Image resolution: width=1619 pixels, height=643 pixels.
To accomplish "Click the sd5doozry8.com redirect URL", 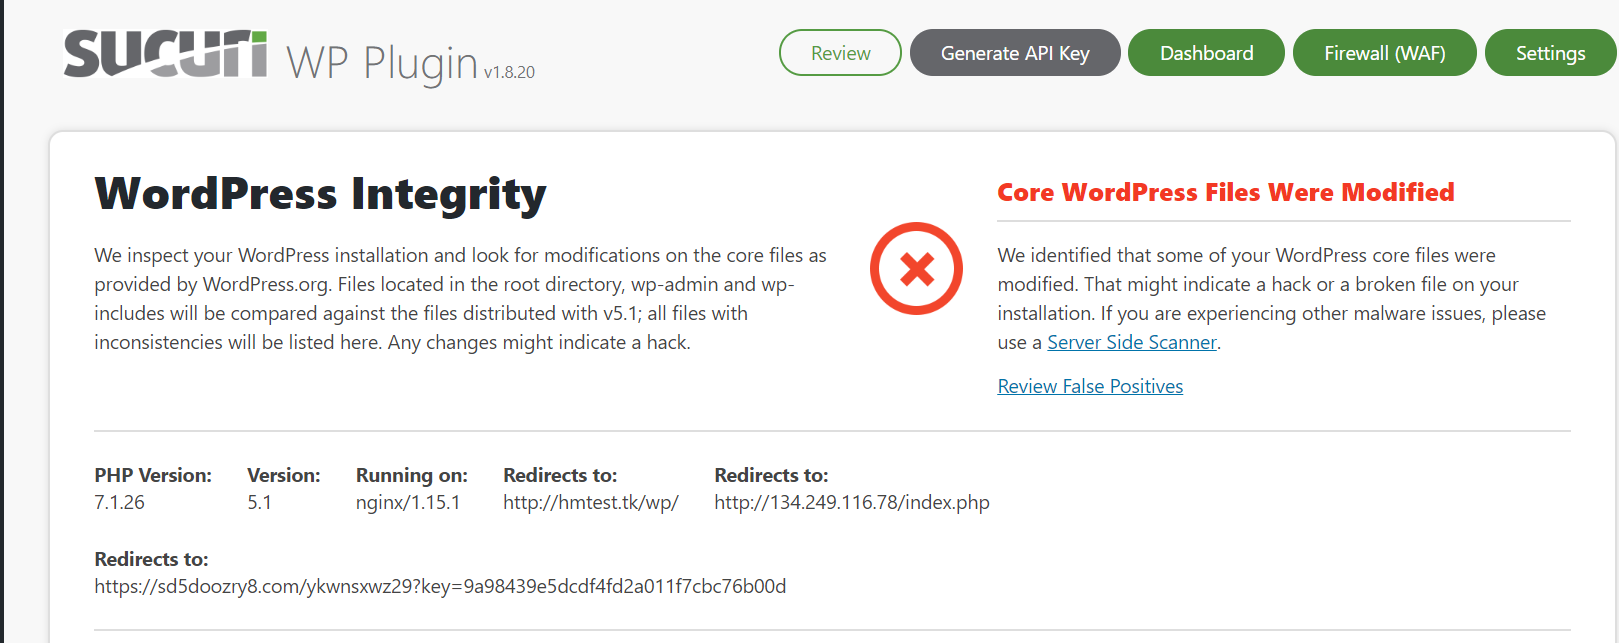I will 440,586.
